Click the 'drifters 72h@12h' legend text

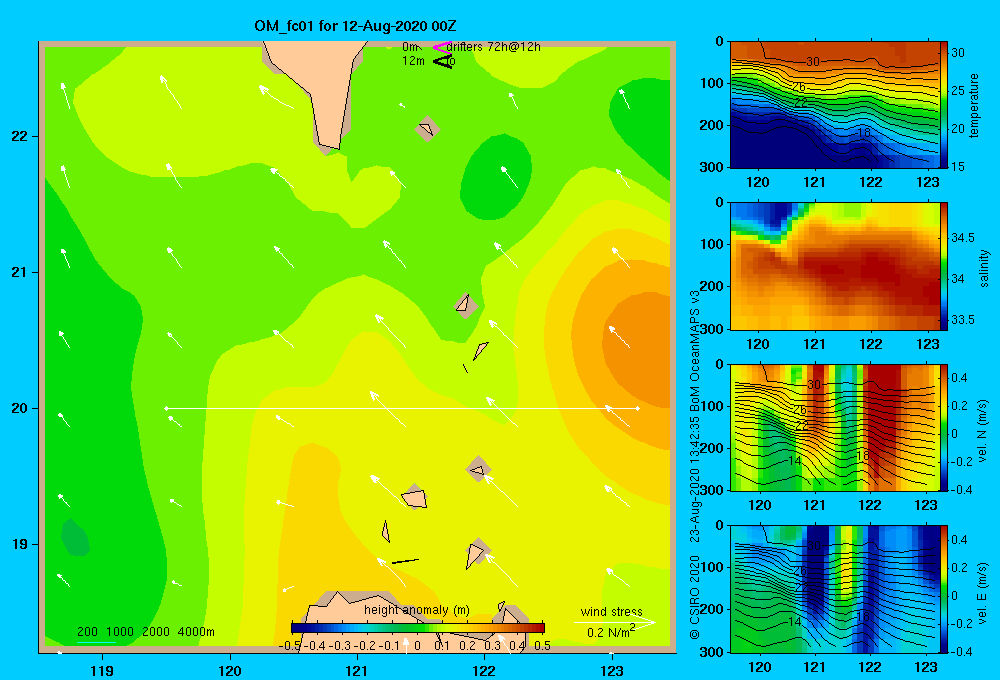(493, 47)
